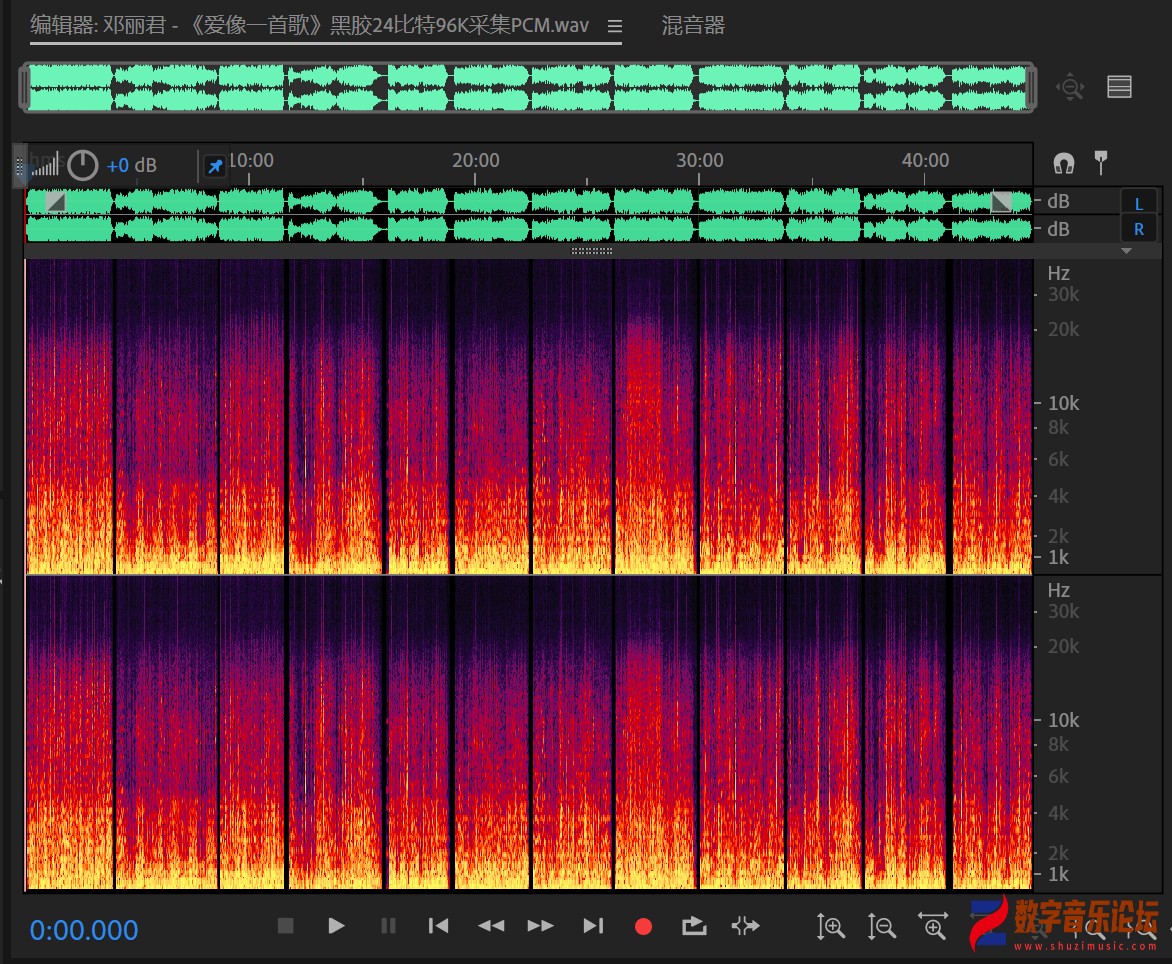
Task: Switch to the 混音器 tab
Action: tap(693, 26)
